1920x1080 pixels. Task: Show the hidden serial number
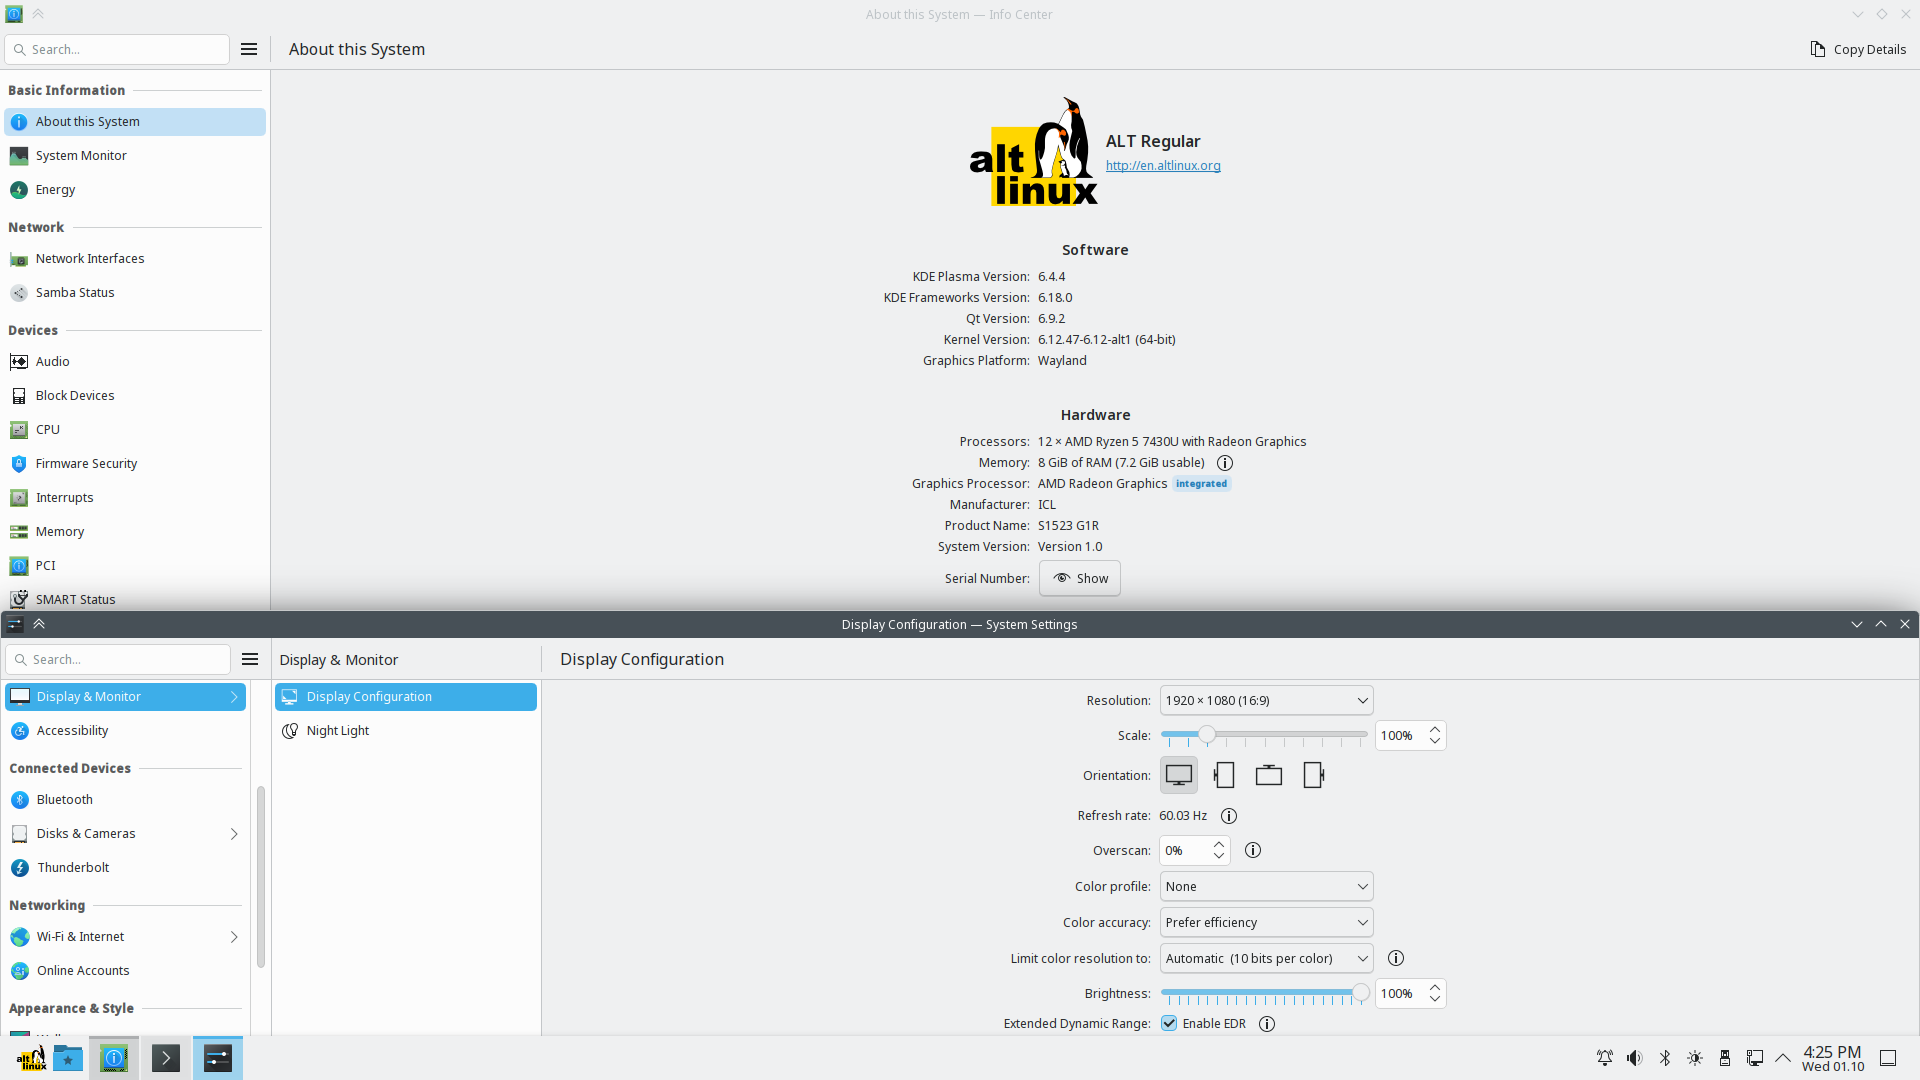1080,578
